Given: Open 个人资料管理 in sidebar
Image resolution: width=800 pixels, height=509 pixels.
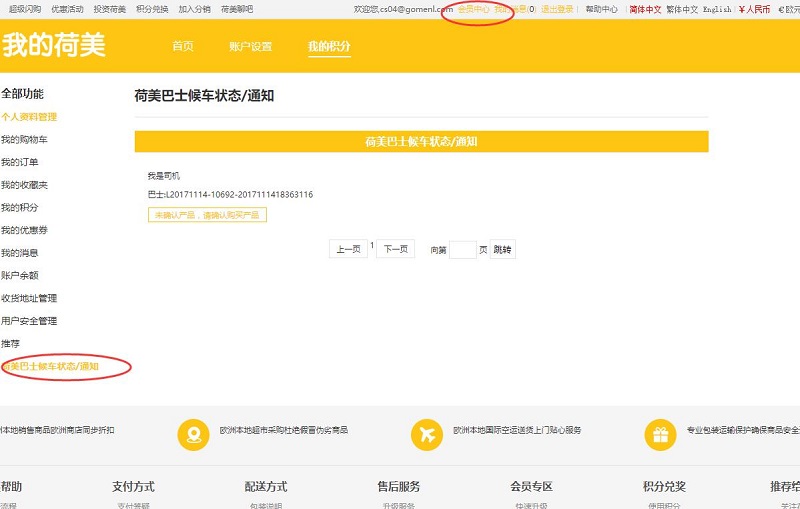Looking at the screenshot, I should [29, 117].
